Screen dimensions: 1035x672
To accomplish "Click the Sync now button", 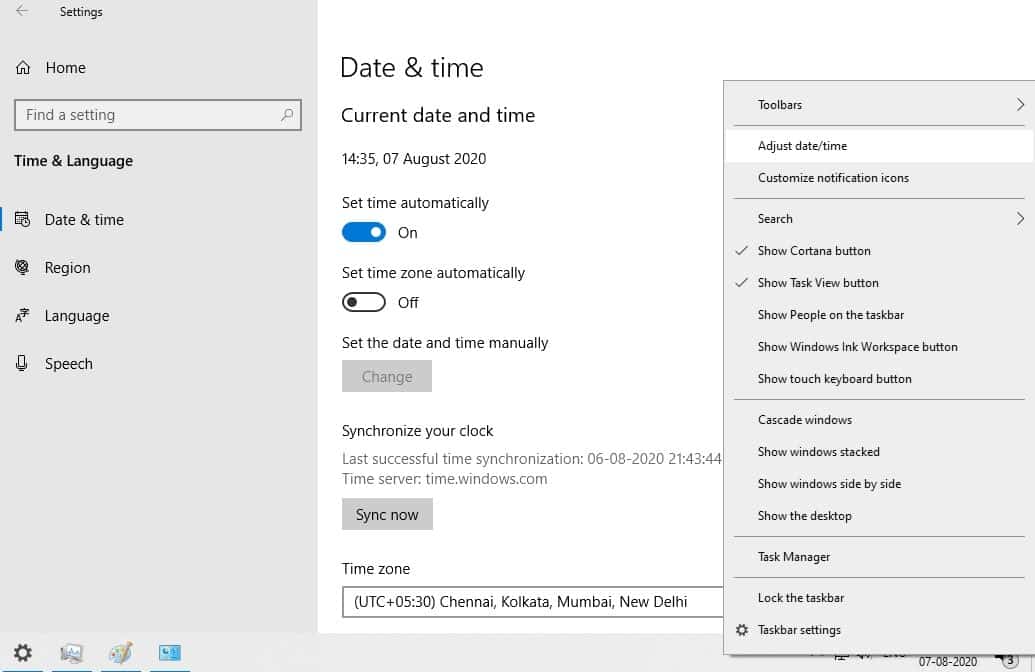I will 387,514.
